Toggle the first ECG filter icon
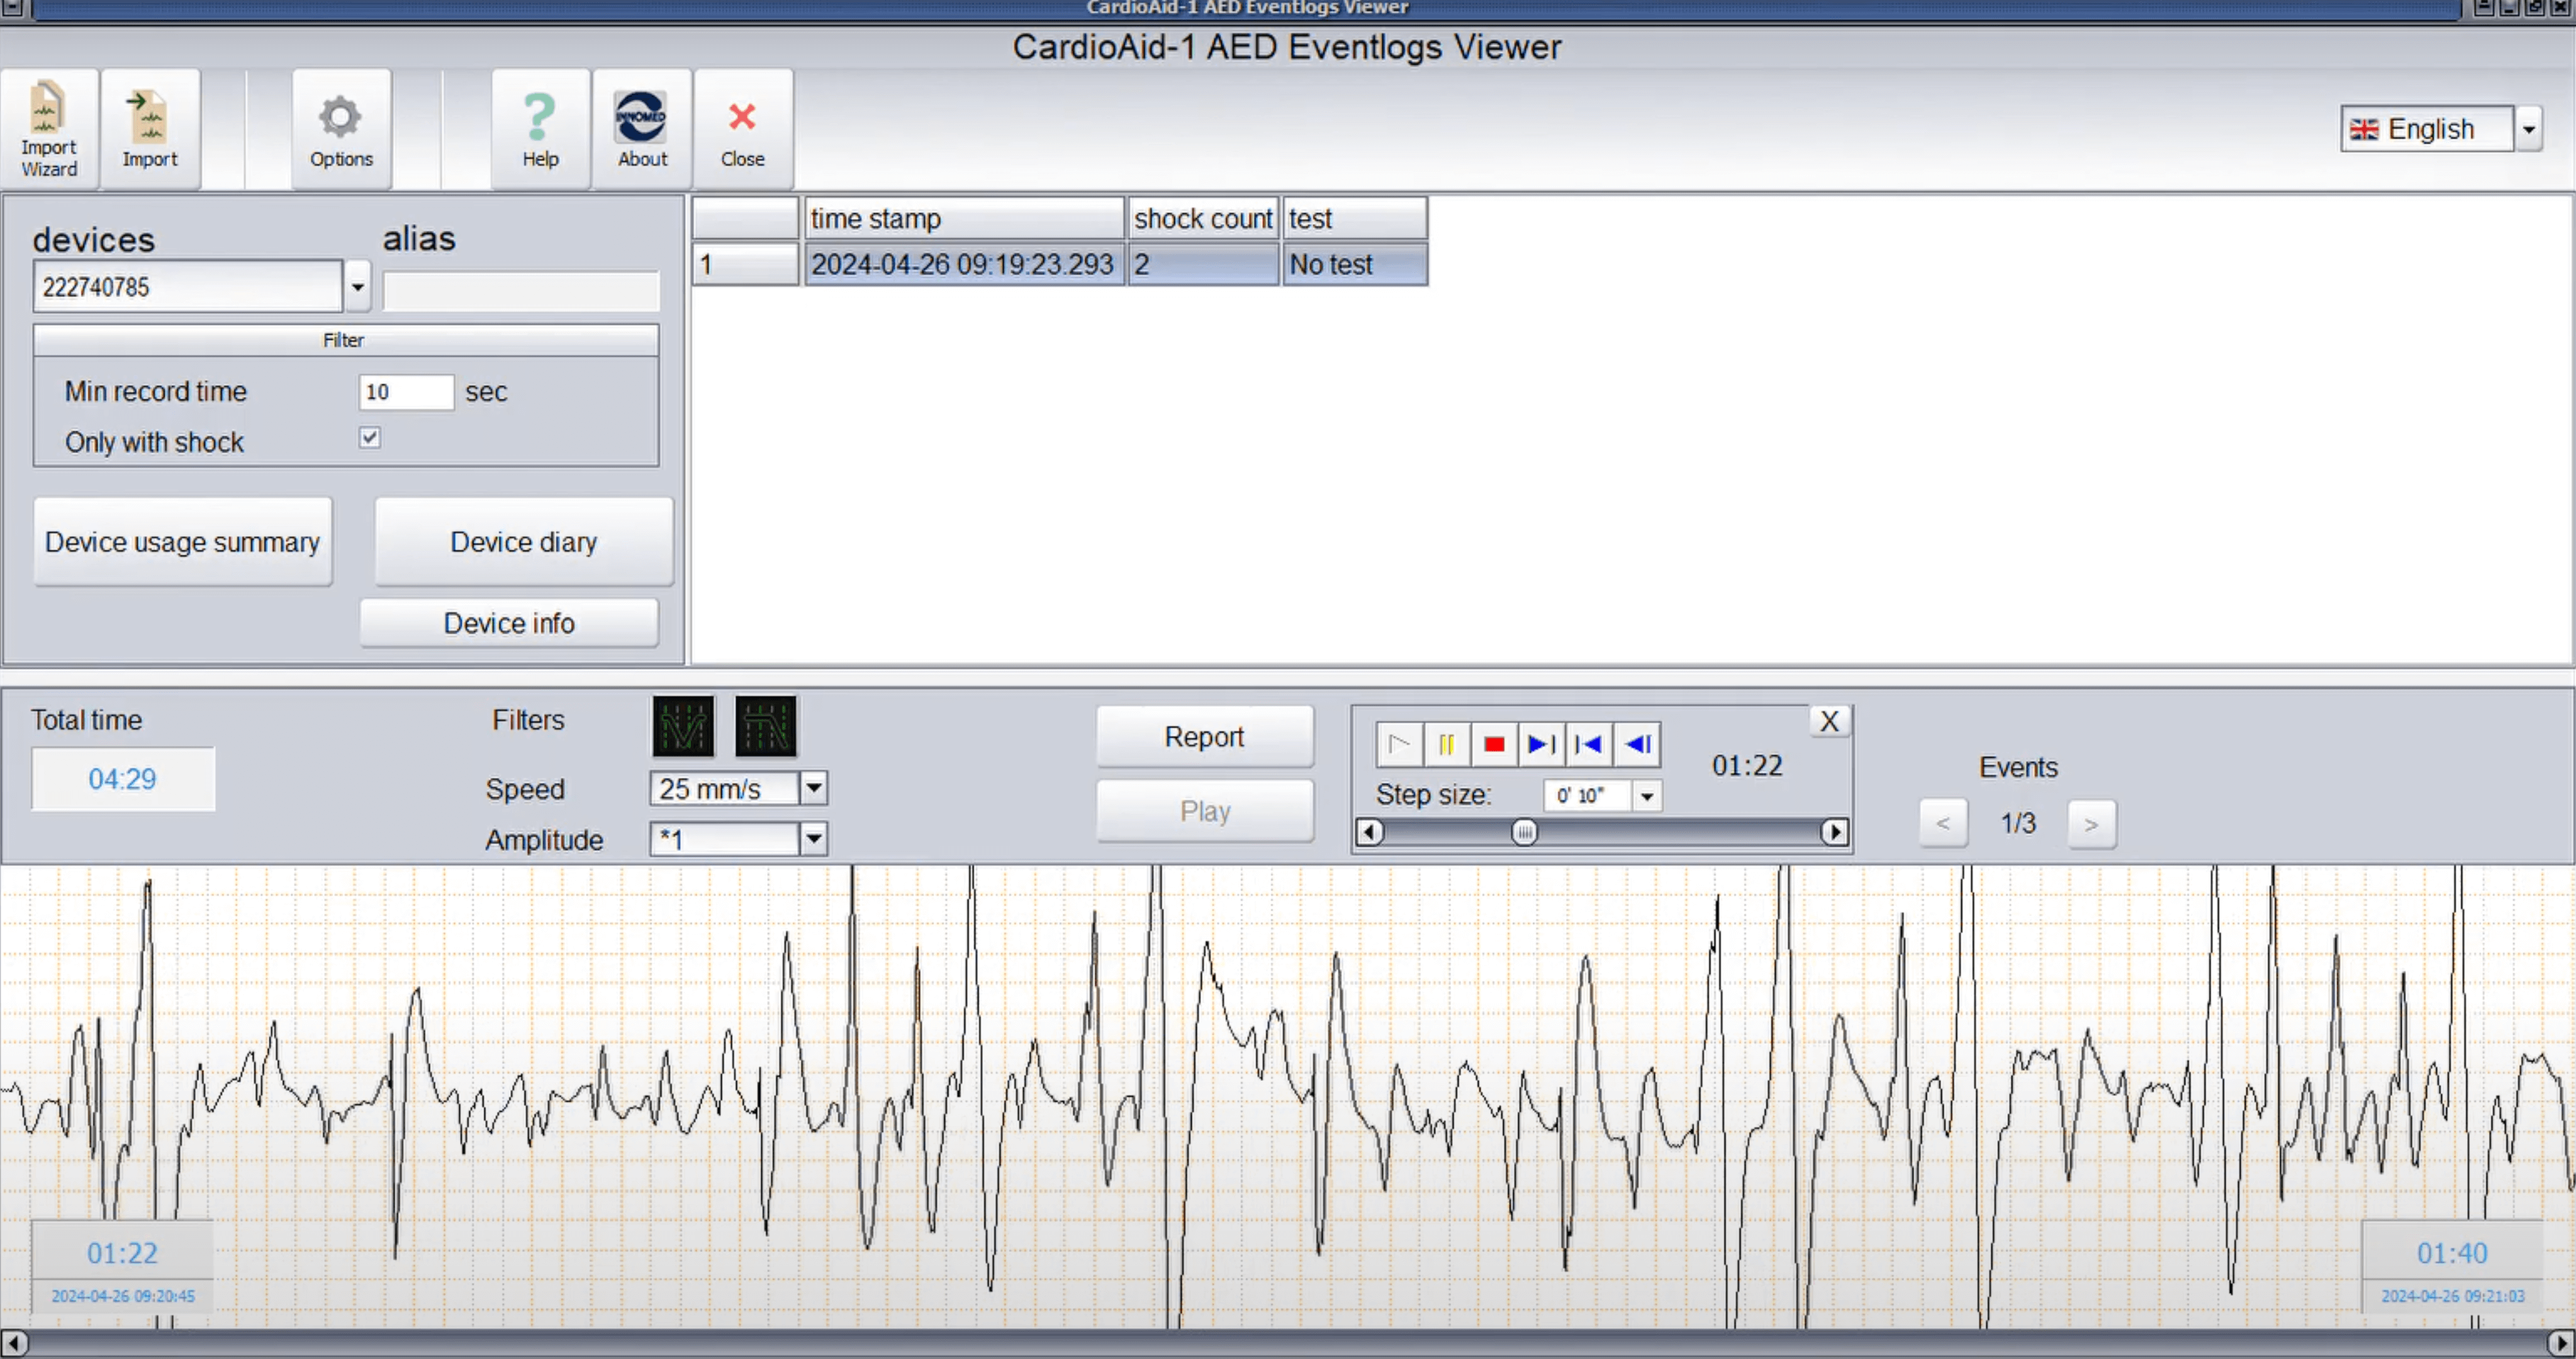 684,727
